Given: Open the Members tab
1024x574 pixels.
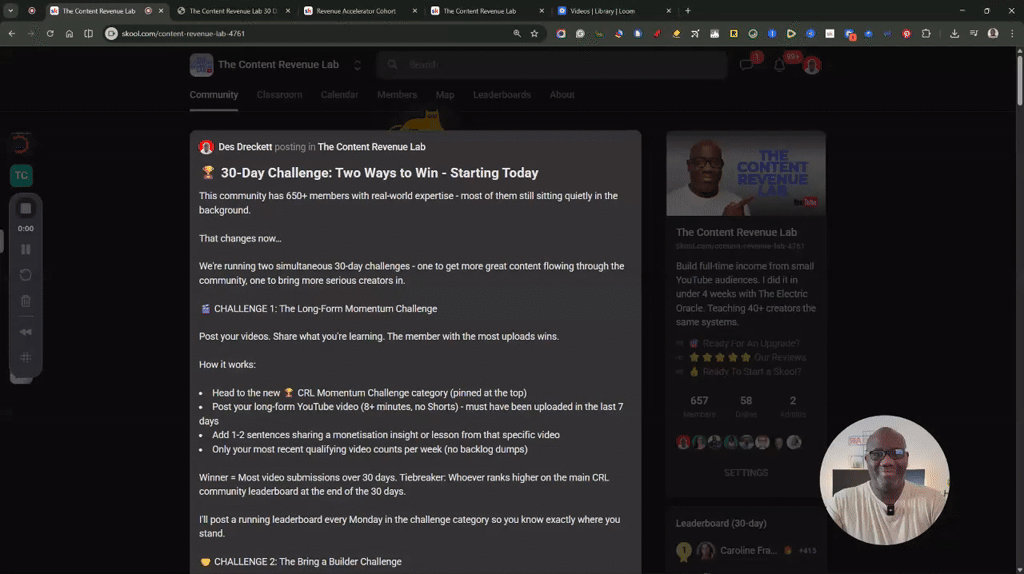Looking at the screenshot, I should coord(396,95).
